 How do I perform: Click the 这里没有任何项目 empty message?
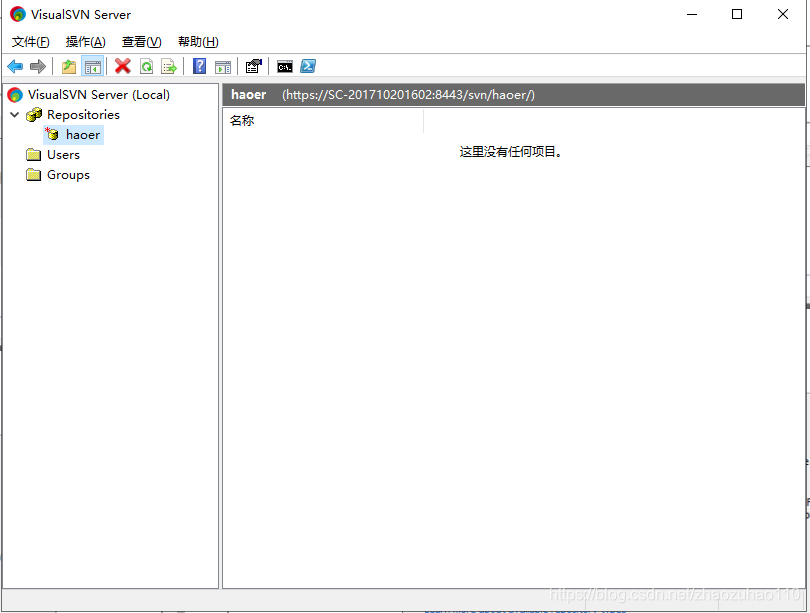[x=510, y=152]
